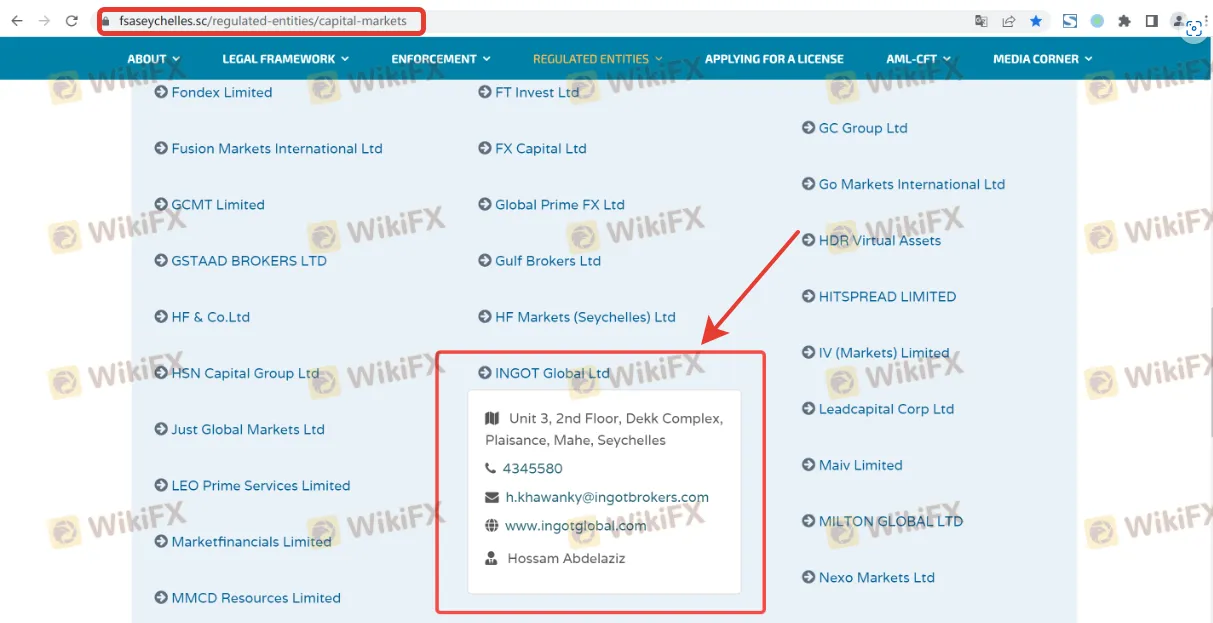The height and width of the screenshot is (623, 1213).
Task: Click the screenshot capture overlay icon
Action: pos(1194,29)
